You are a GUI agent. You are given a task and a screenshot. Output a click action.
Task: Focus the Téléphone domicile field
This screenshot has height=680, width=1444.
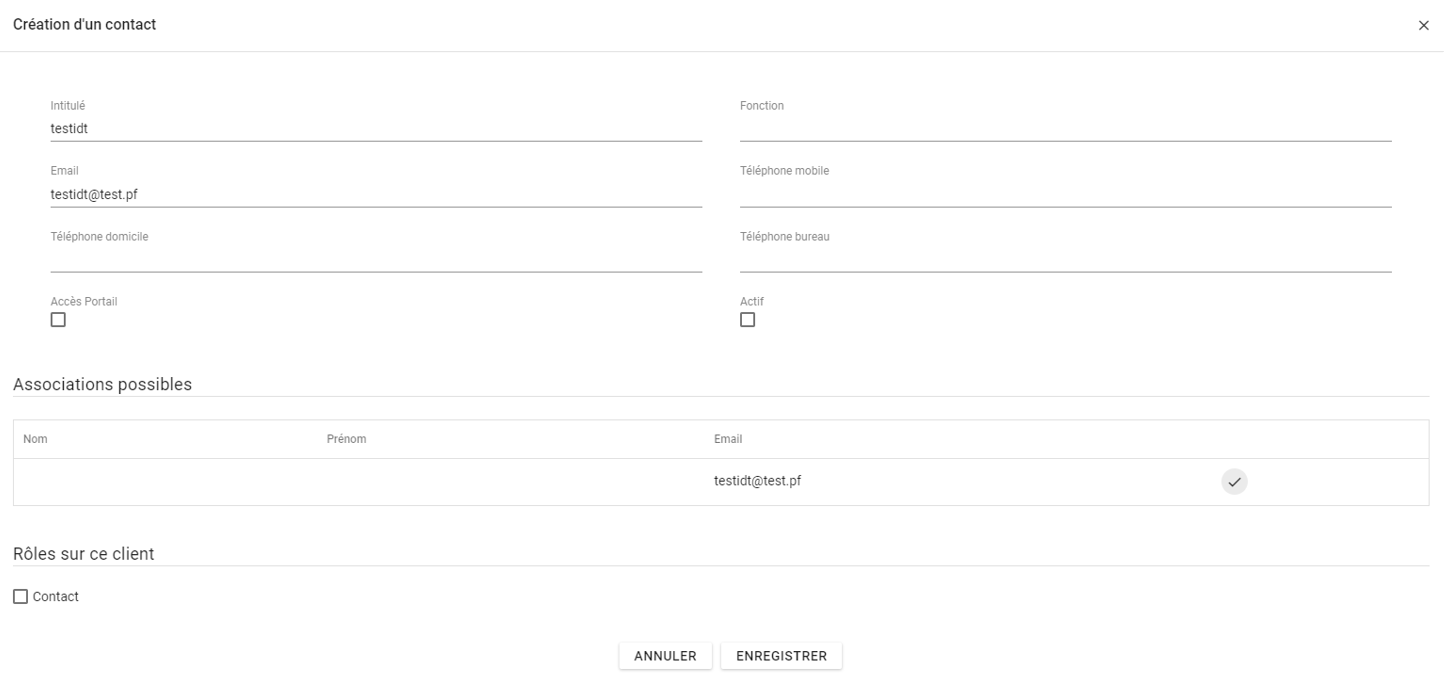point(375,259)
